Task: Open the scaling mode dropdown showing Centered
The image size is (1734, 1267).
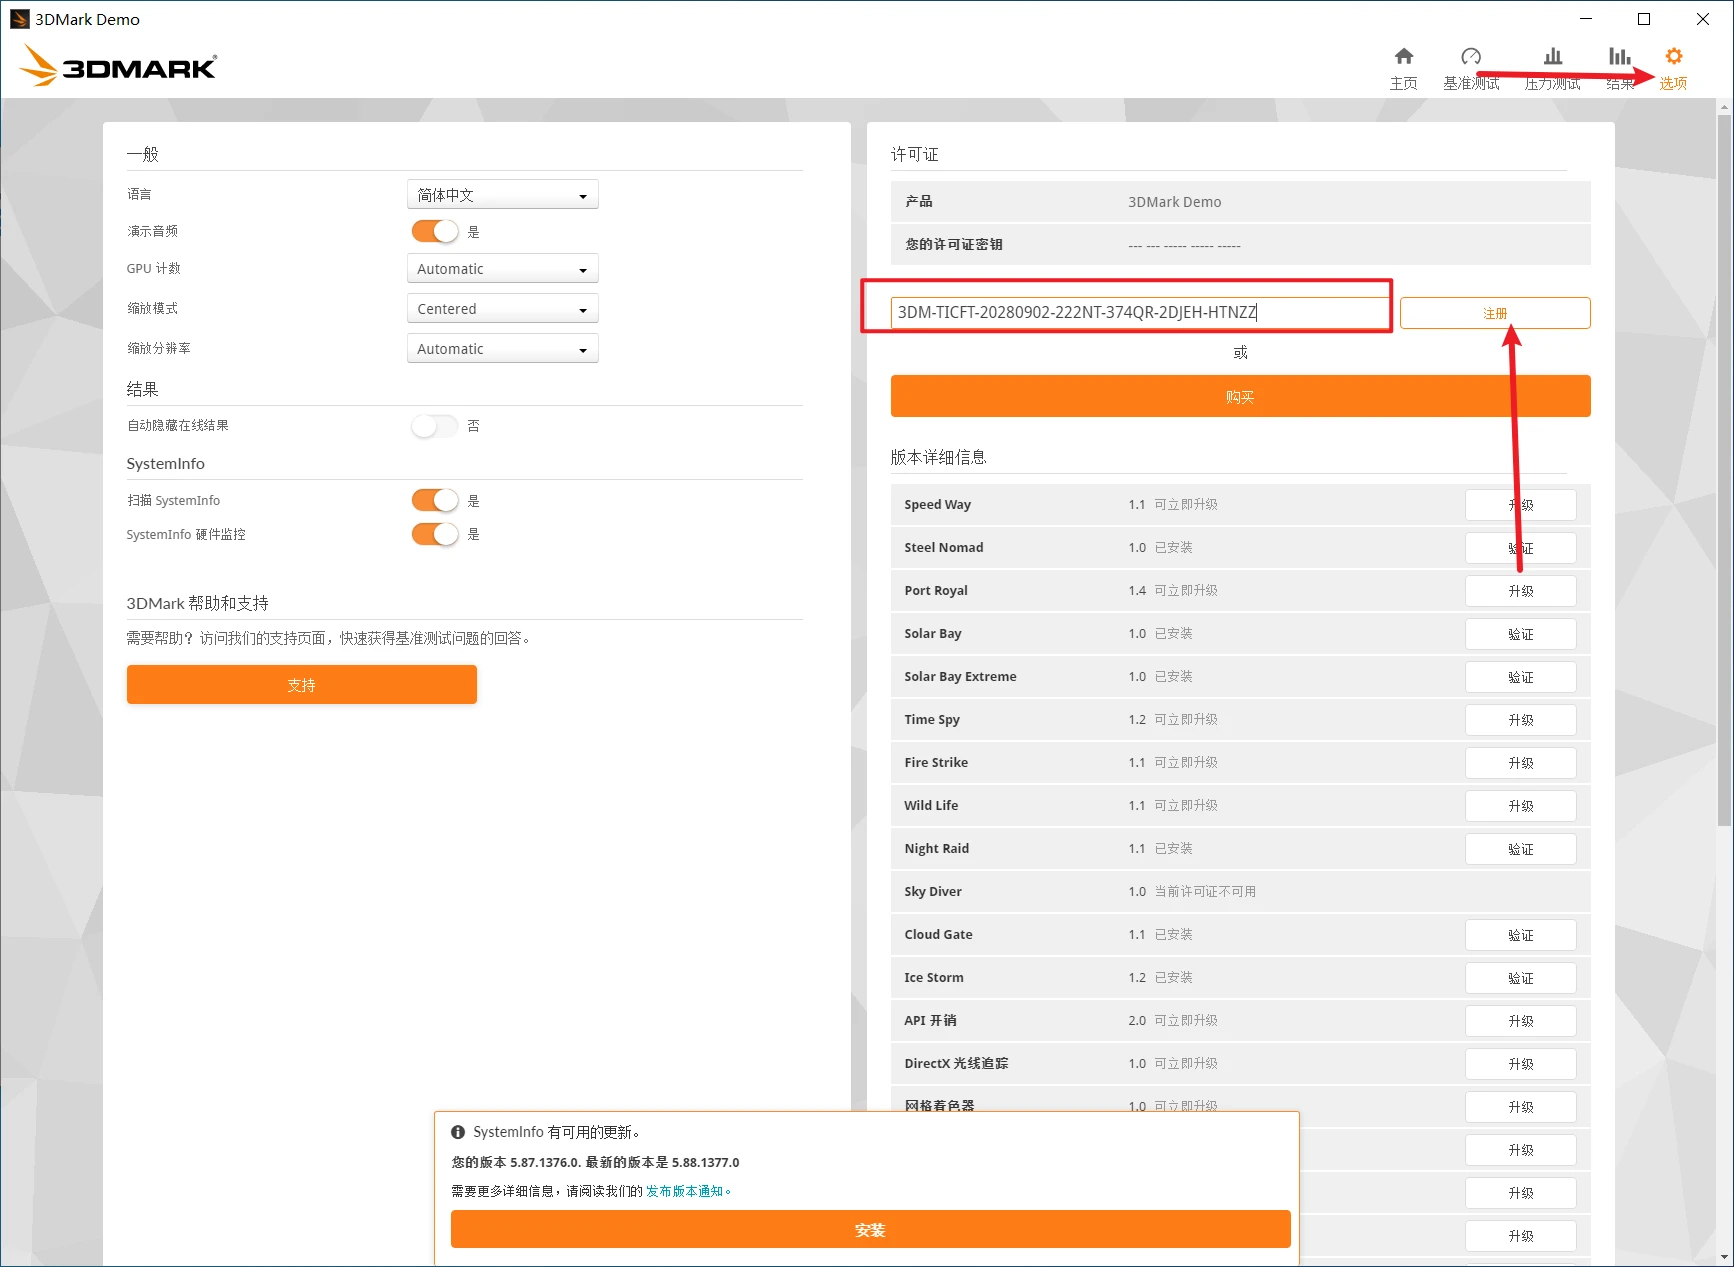Action: coord(503,309)
